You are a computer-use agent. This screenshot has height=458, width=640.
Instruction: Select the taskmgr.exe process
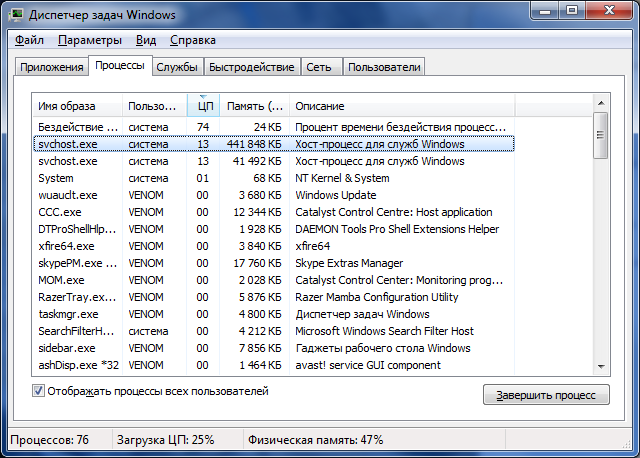[x=273, y=314]
